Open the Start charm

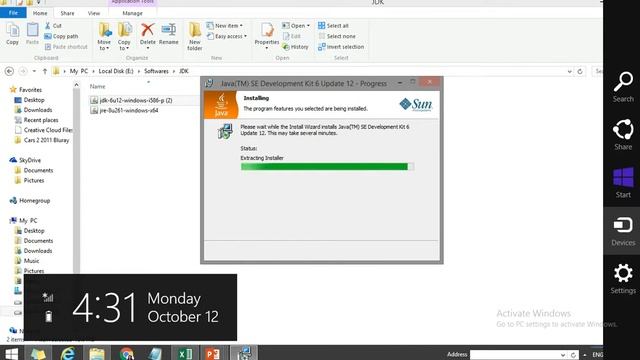pos(623,182)
